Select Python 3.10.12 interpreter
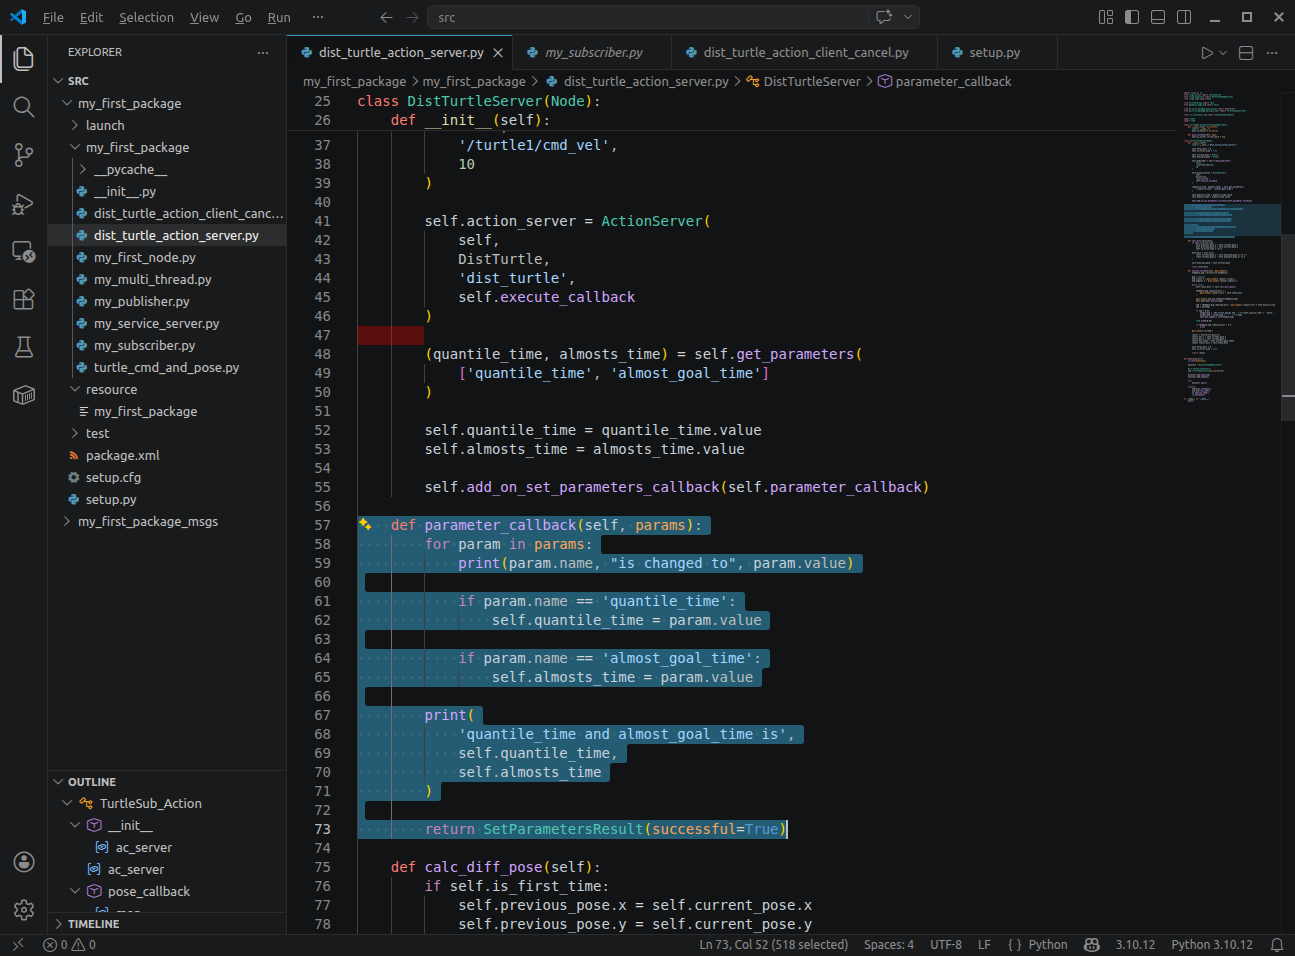Viewport: 1295px width, 956px height. (1212, 945)
